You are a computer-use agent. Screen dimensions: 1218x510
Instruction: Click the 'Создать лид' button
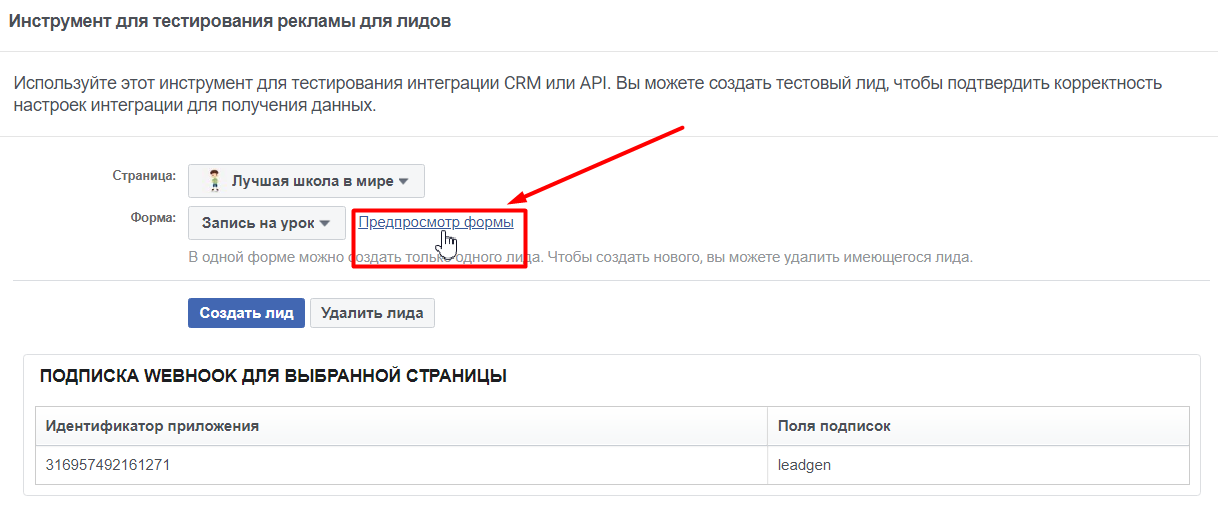tap(246, 313)
